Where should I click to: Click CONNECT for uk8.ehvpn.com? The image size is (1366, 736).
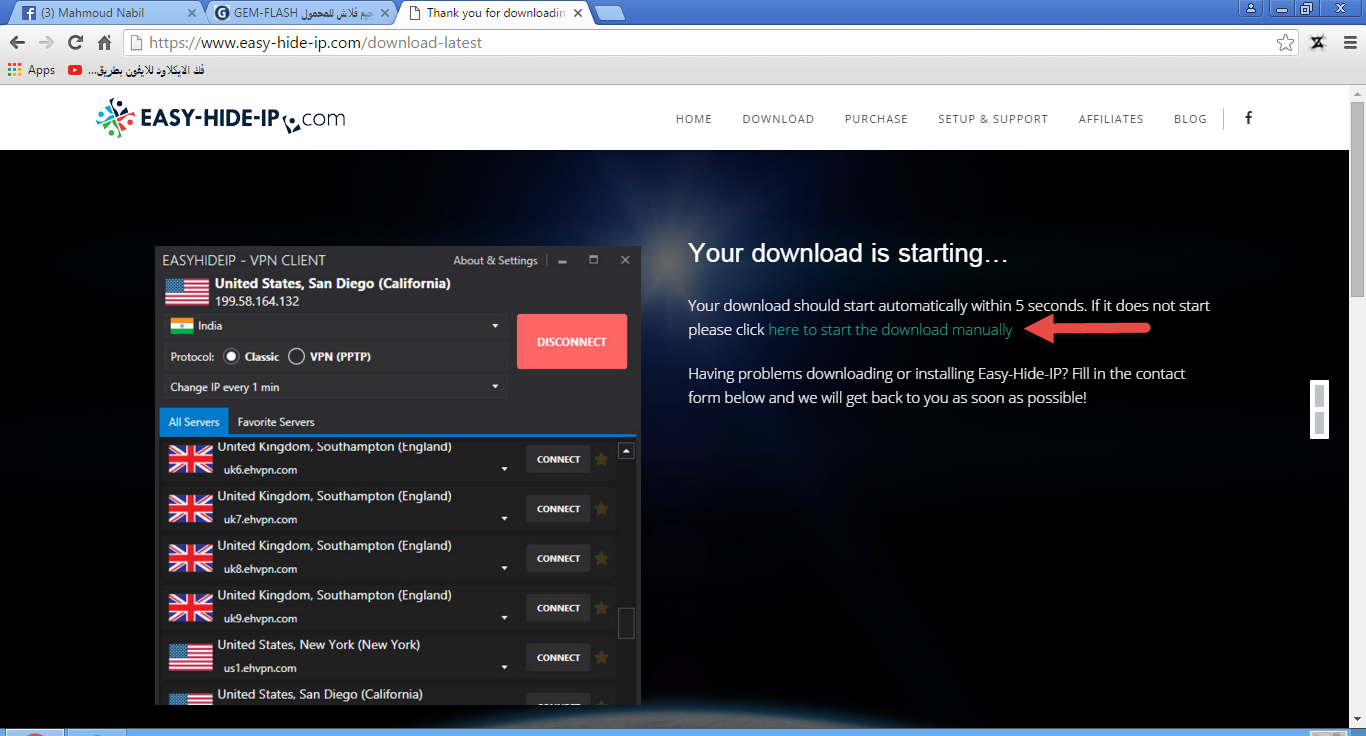pyautogui.click(x=558, y=558)
